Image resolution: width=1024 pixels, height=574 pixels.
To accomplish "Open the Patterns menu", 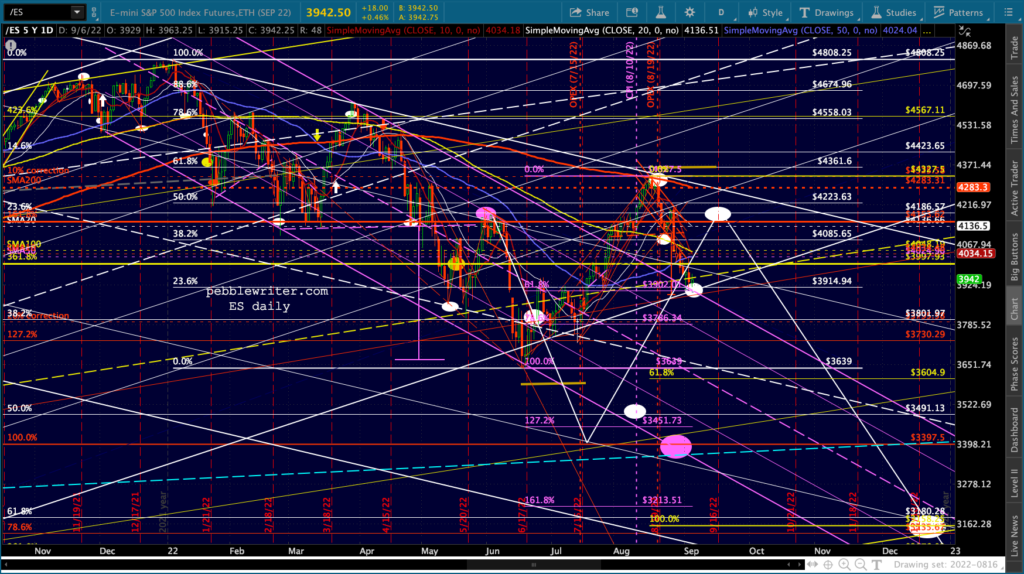I will click(x=958, y=12).
